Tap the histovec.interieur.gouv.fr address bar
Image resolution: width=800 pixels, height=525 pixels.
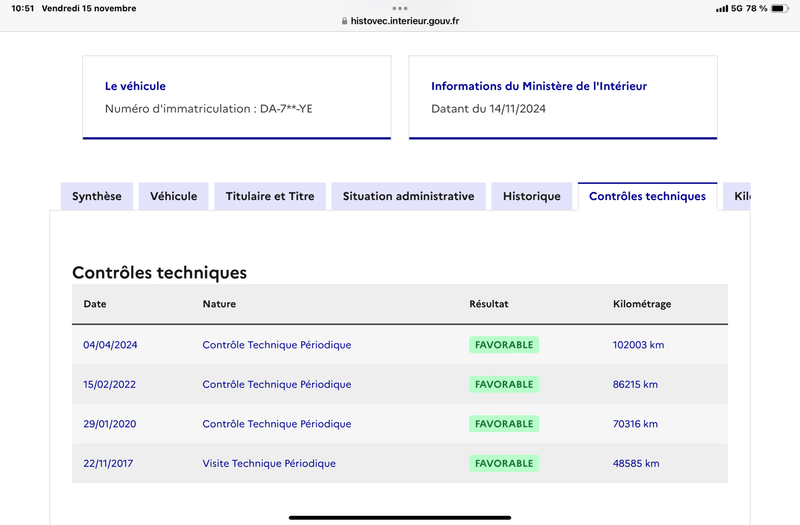[400, 21]
